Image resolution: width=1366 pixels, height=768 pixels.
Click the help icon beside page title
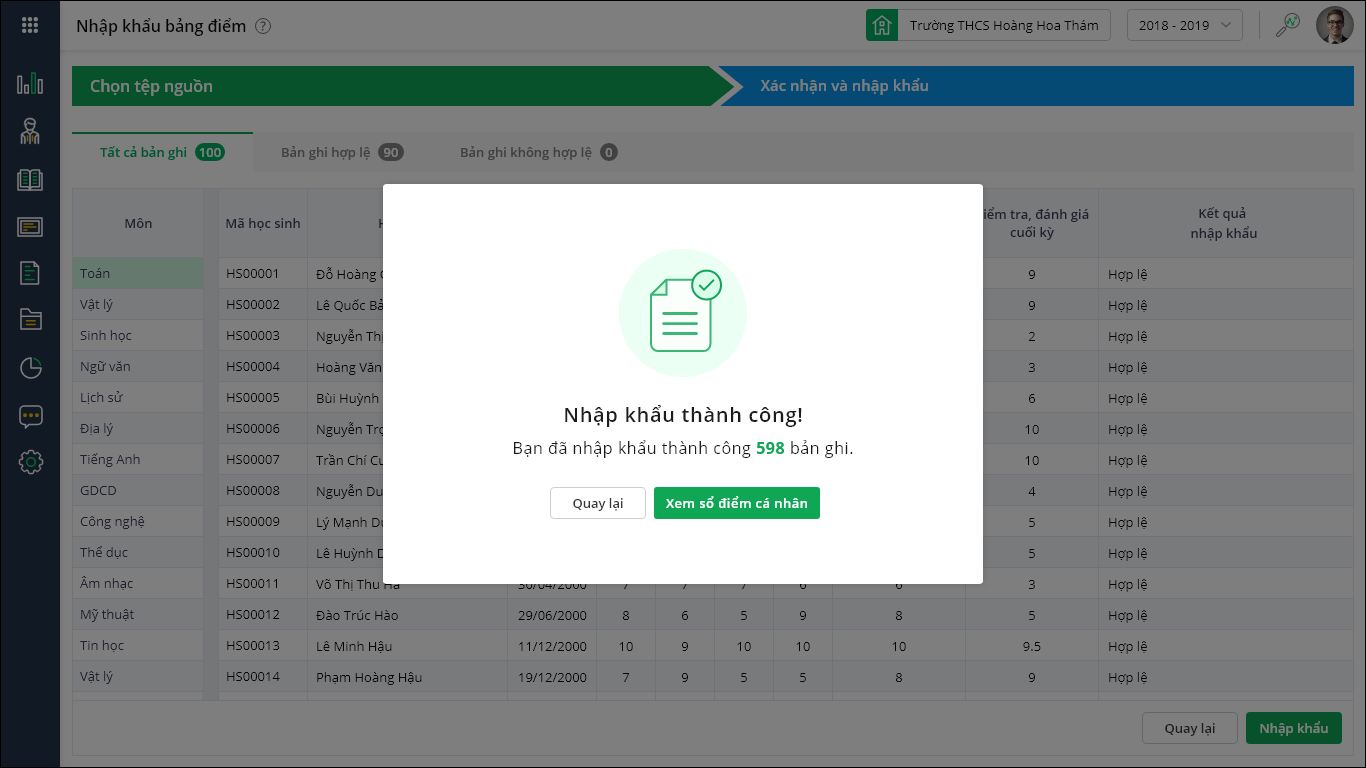pyautogui.click(x=263, y=27)
